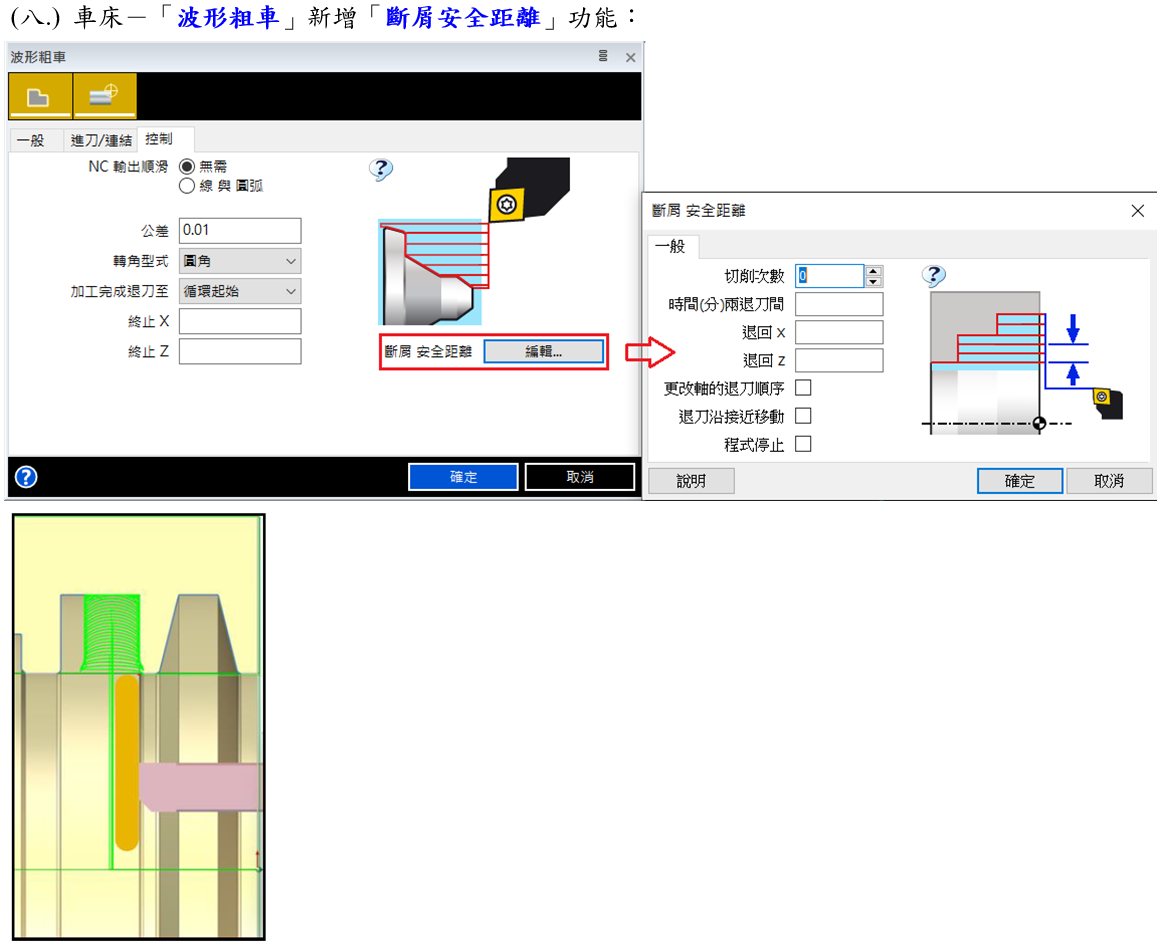
Task: Click the tool origin icon in 波形粗車 toolbar
Action: point(104,97)
